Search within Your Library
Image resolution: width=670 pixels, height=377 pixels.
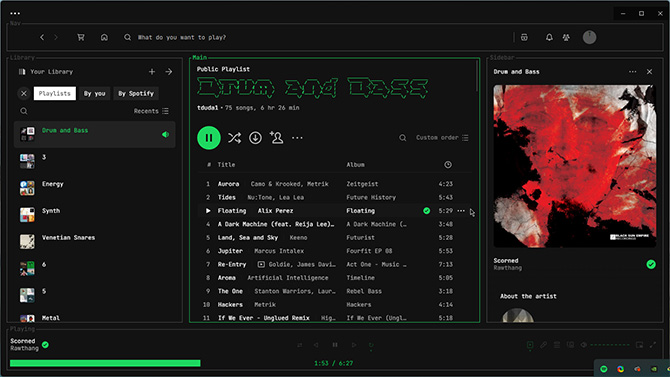click(x=24, y=111)
